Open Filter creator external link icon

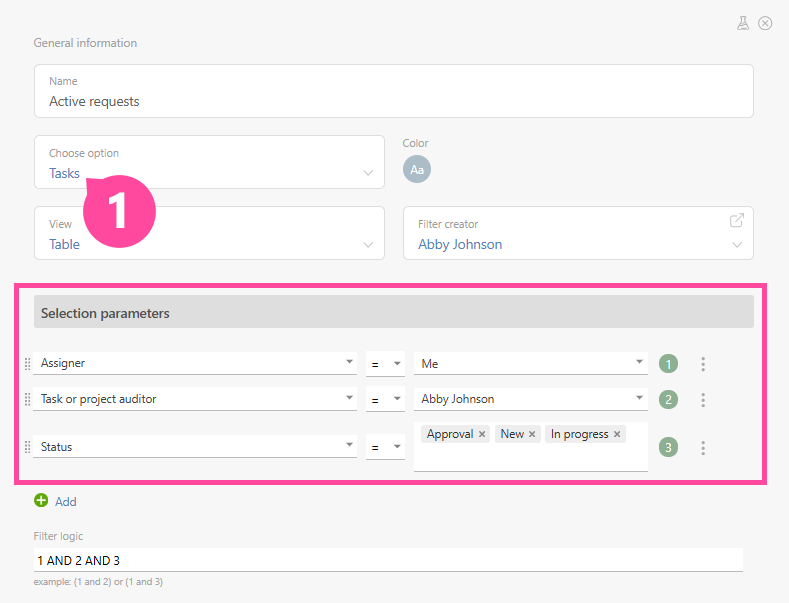737,220
